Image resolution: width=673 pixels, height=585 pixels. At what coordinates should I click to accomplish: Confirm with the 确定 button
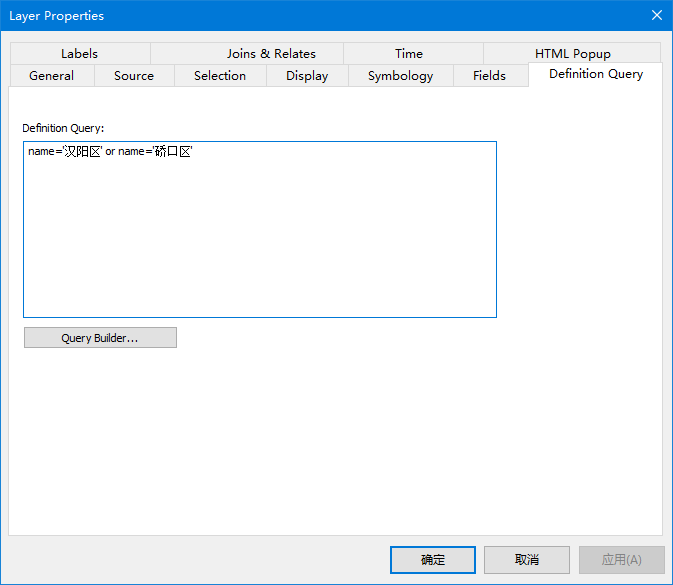[x=433, y=560]
